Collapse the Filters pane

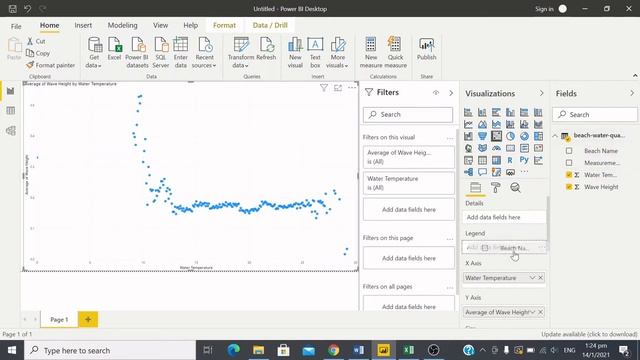(x=451, y=93)
